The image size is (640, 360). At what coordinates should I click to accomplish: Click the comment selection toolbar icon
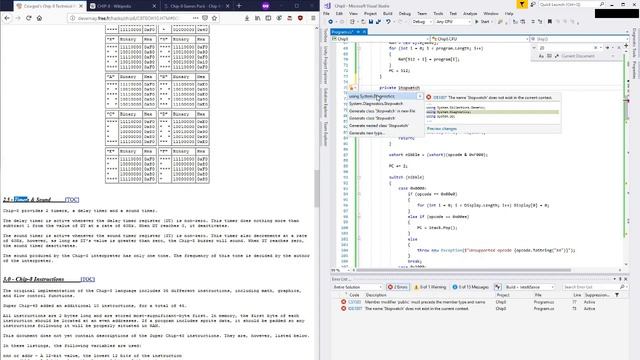(x=533, y=22)
